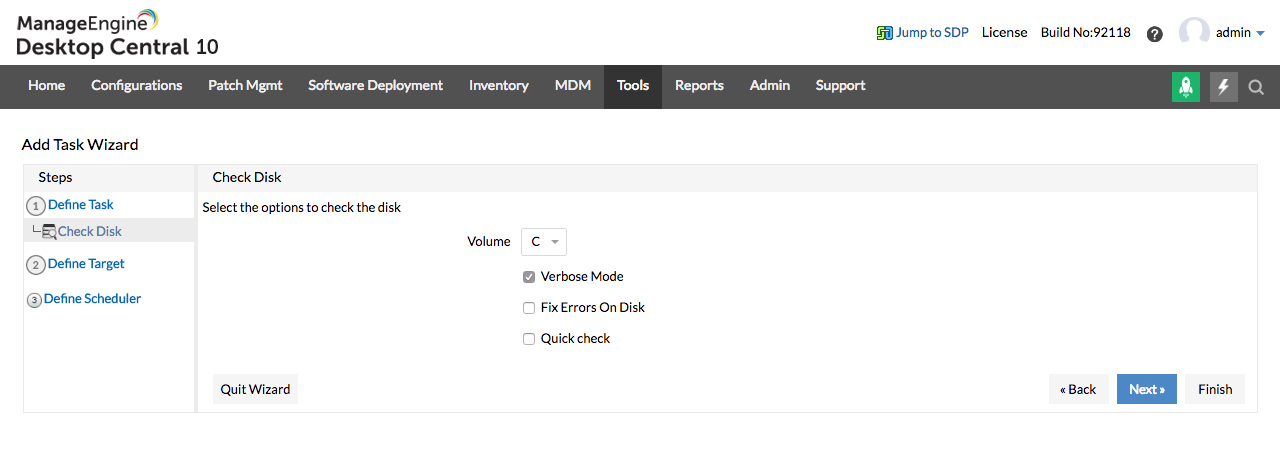This screenshot has height=458, width=1280.
Task: Tick the Quick check checkbox
Action: tap(529, 339)
